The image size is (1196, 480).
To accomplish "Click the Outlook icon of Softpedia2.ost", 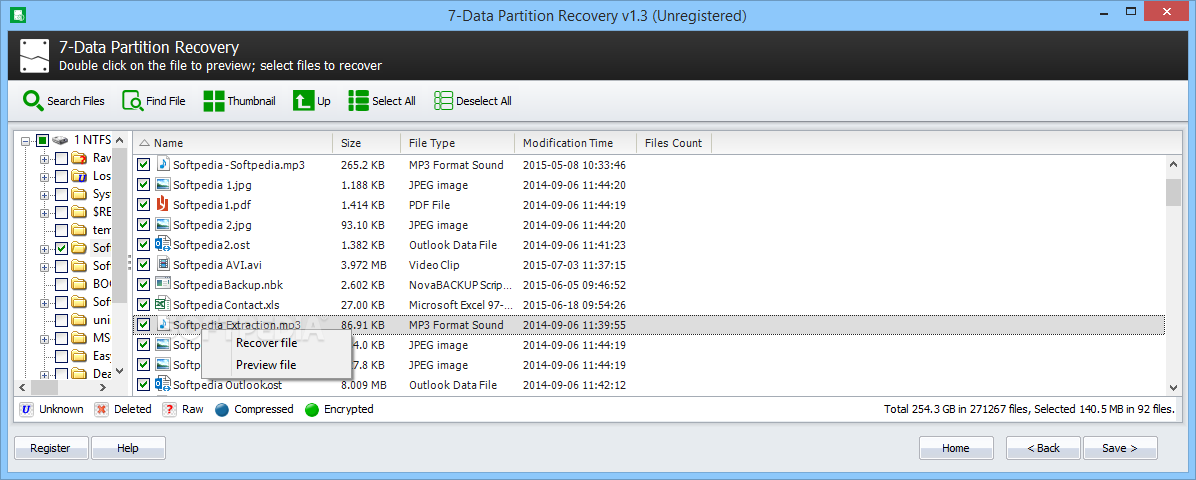I will (162, 244).
